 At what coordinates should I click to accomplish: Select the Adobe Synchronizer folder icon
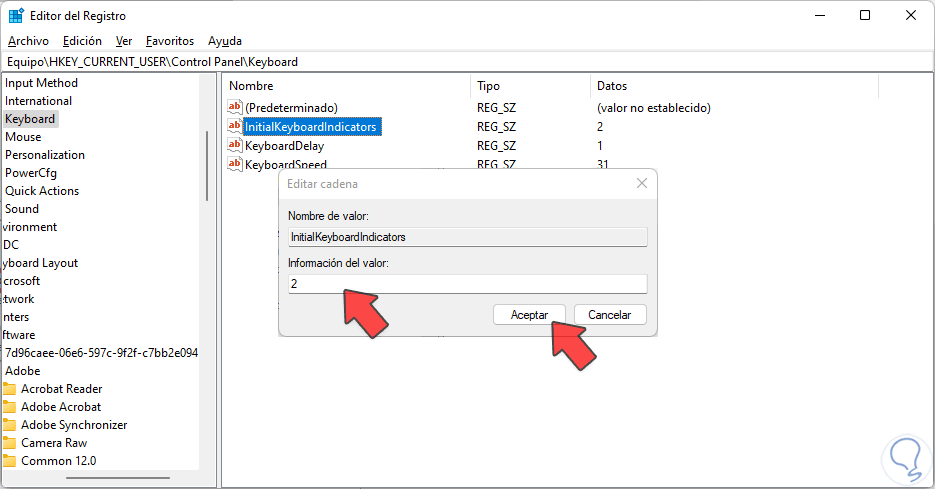click(x=10, y=425)
